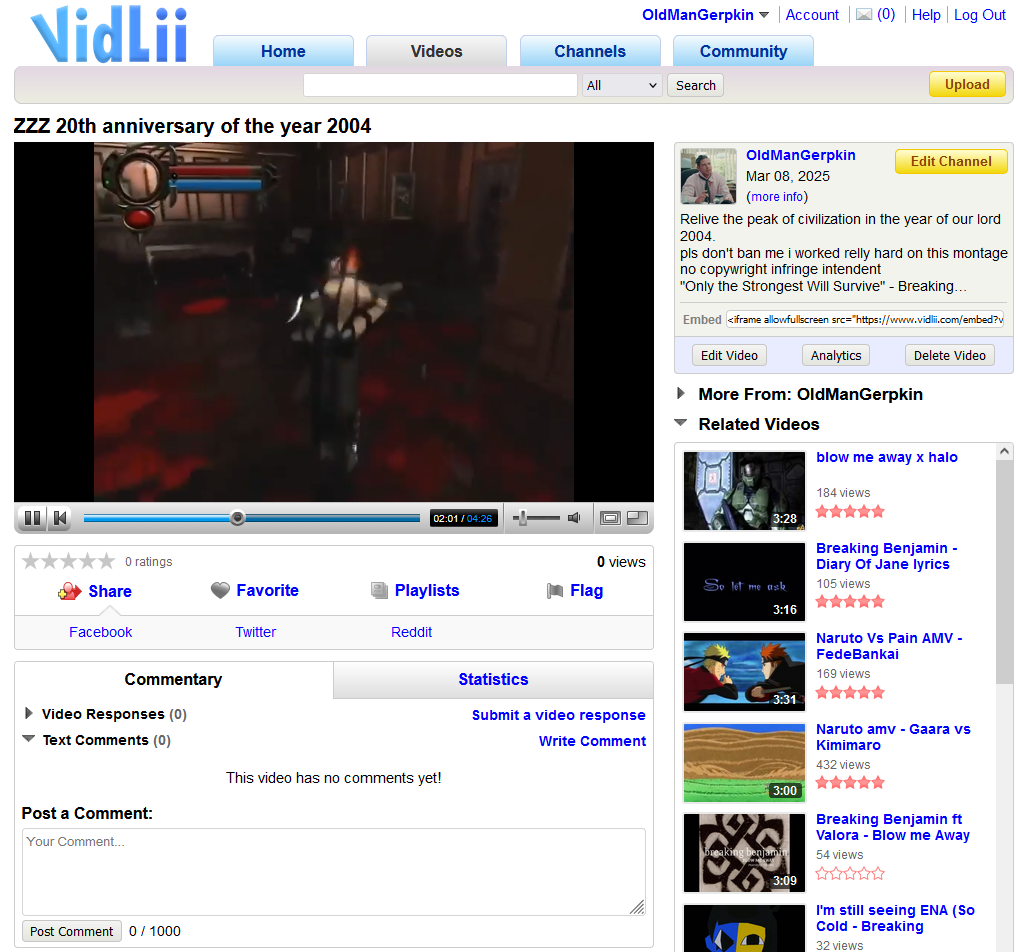The height and width of the screenshot is (952, 1018).
Task: Restart video with skip-to-start button
Action: point(60,518)
